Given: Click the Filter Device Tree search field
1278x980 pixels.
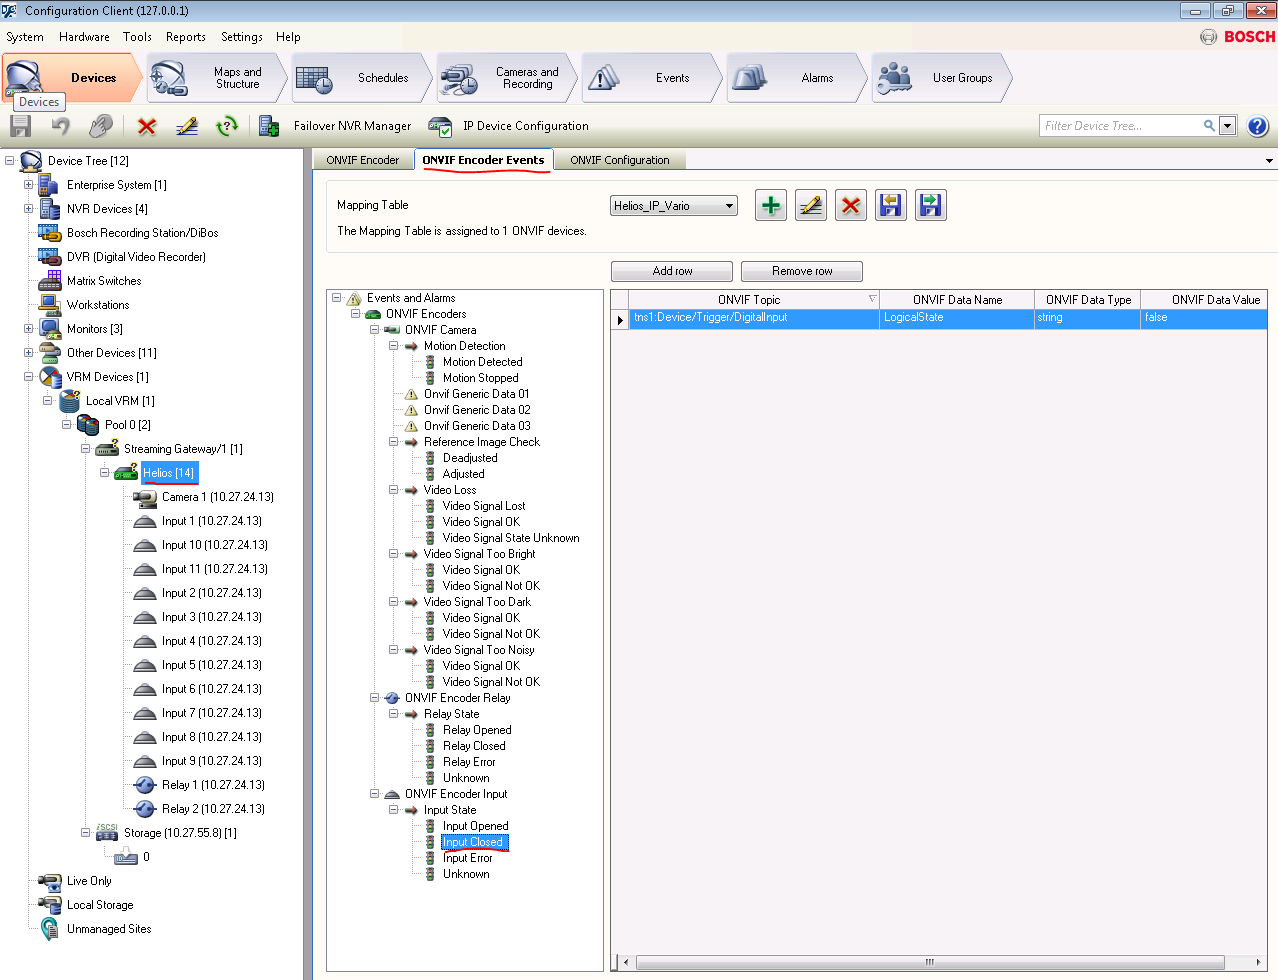Looking at the screenshot, I should (1118, 126).
